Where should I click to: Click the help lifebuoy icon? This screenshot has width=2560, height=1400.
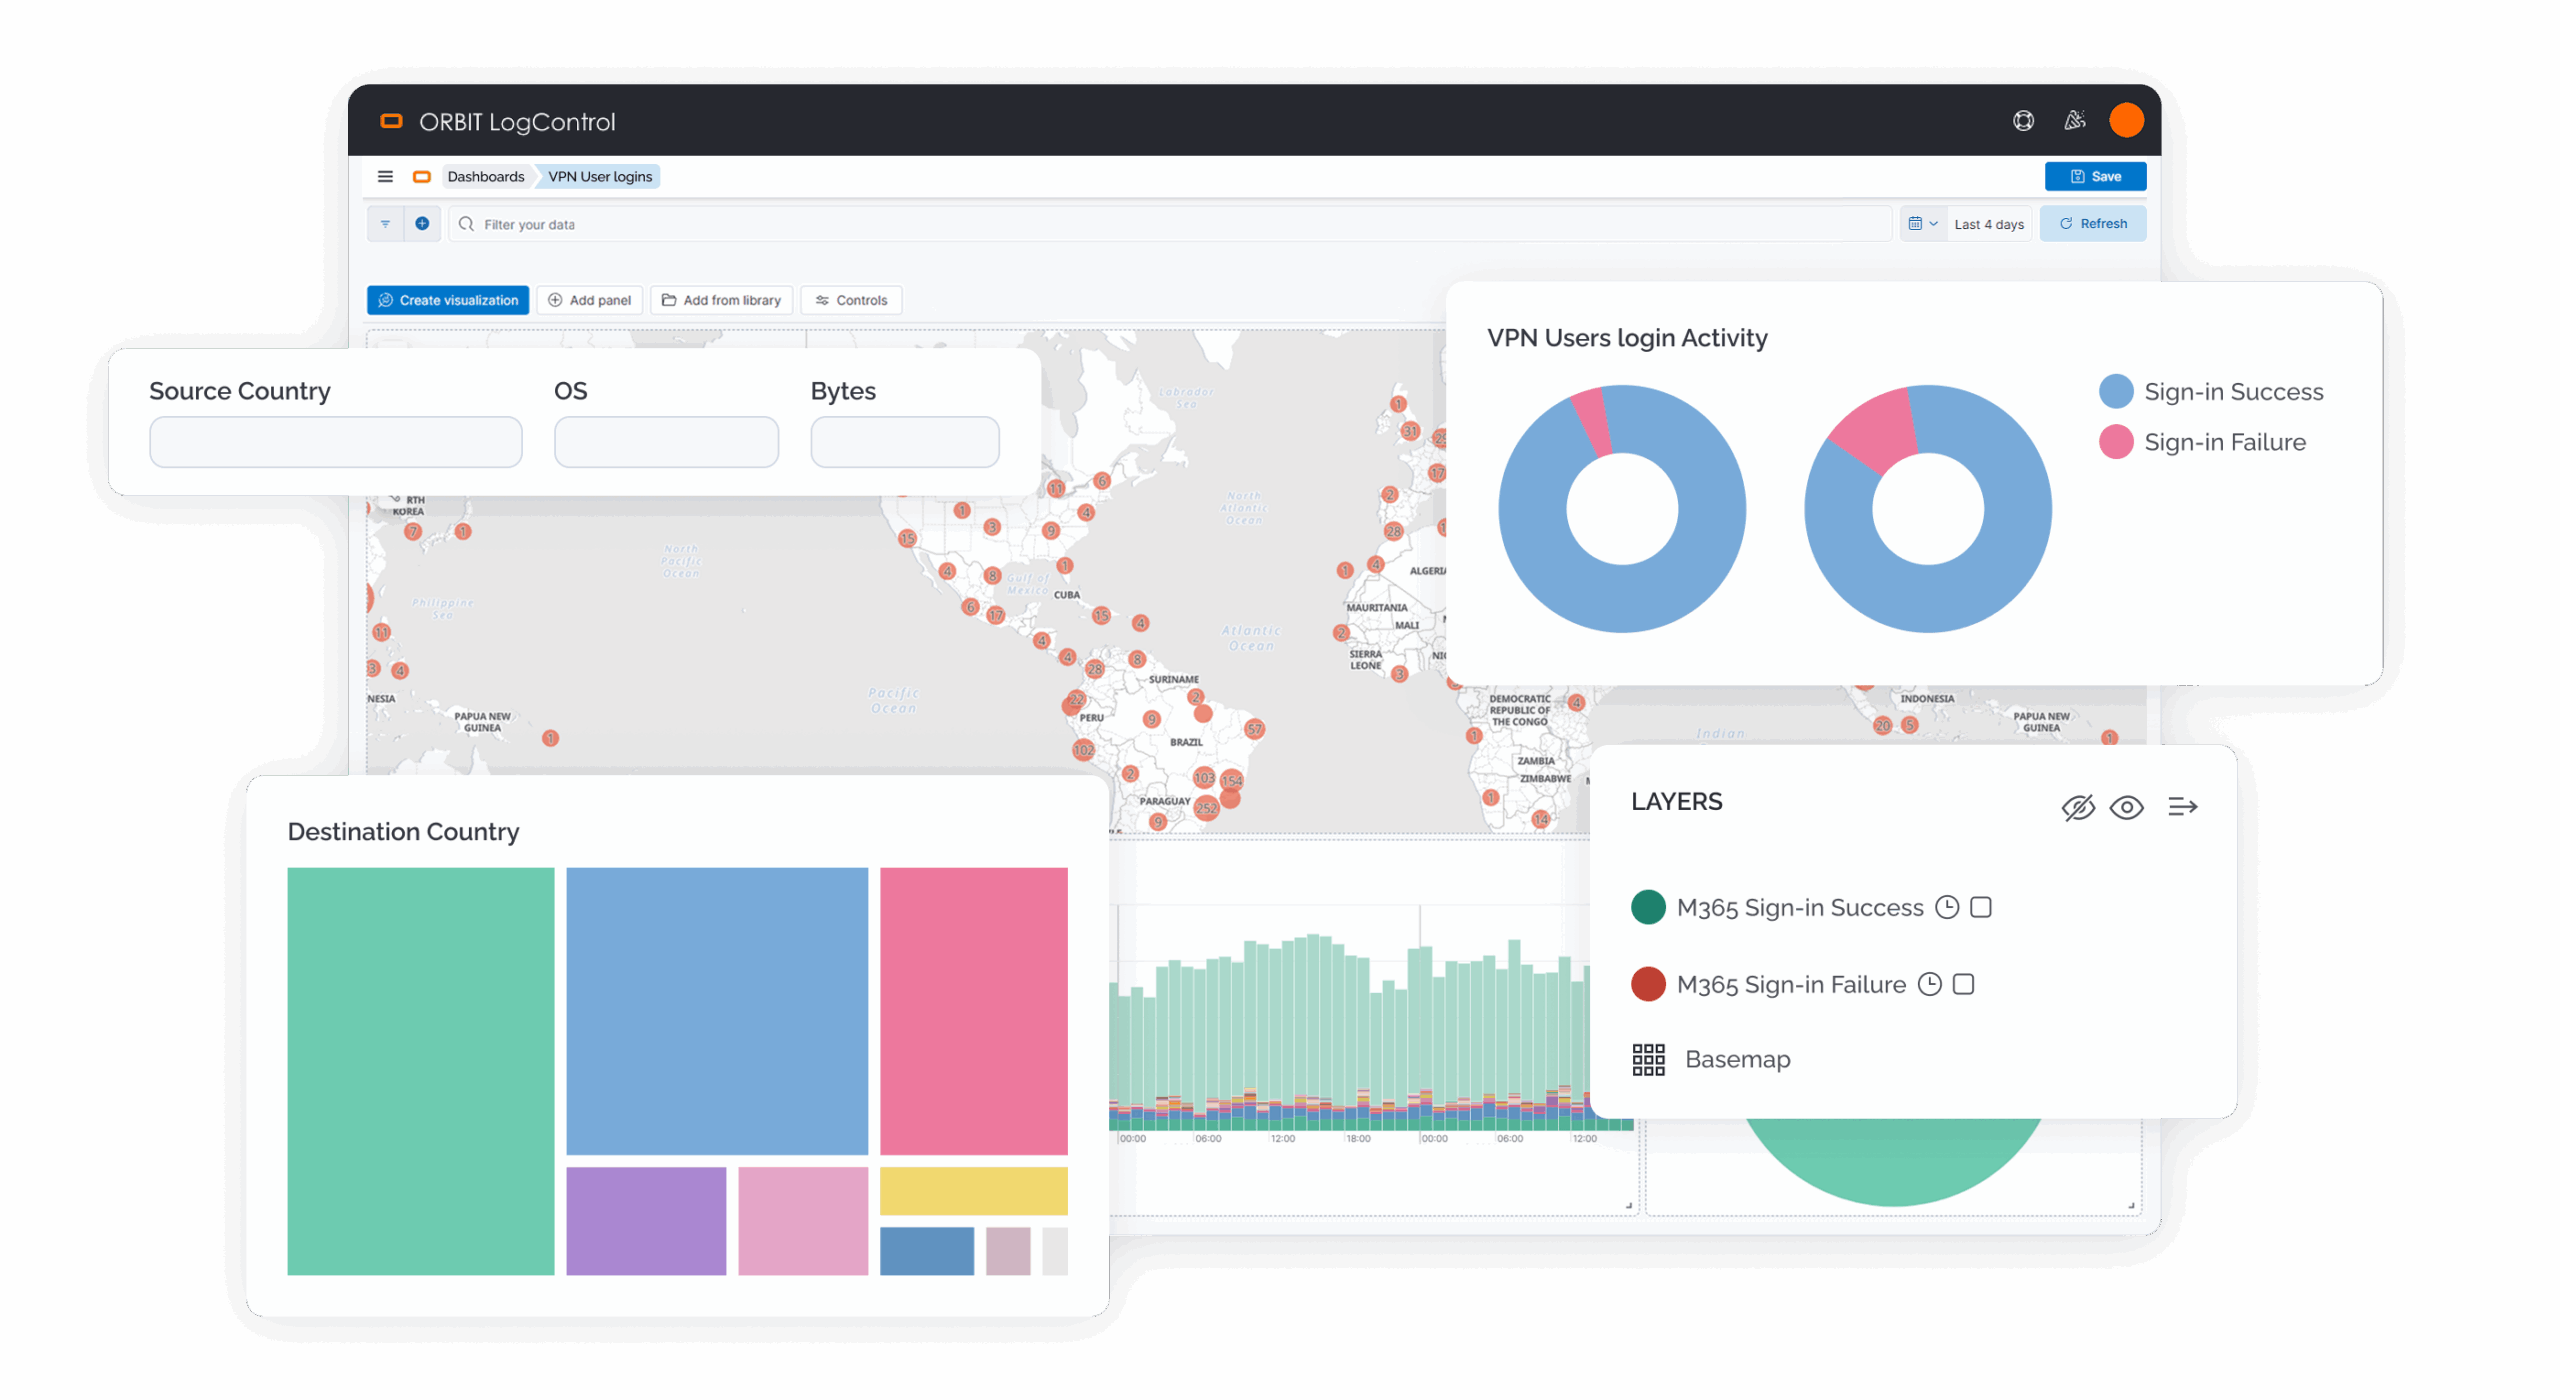click(x=2023, y=121)
